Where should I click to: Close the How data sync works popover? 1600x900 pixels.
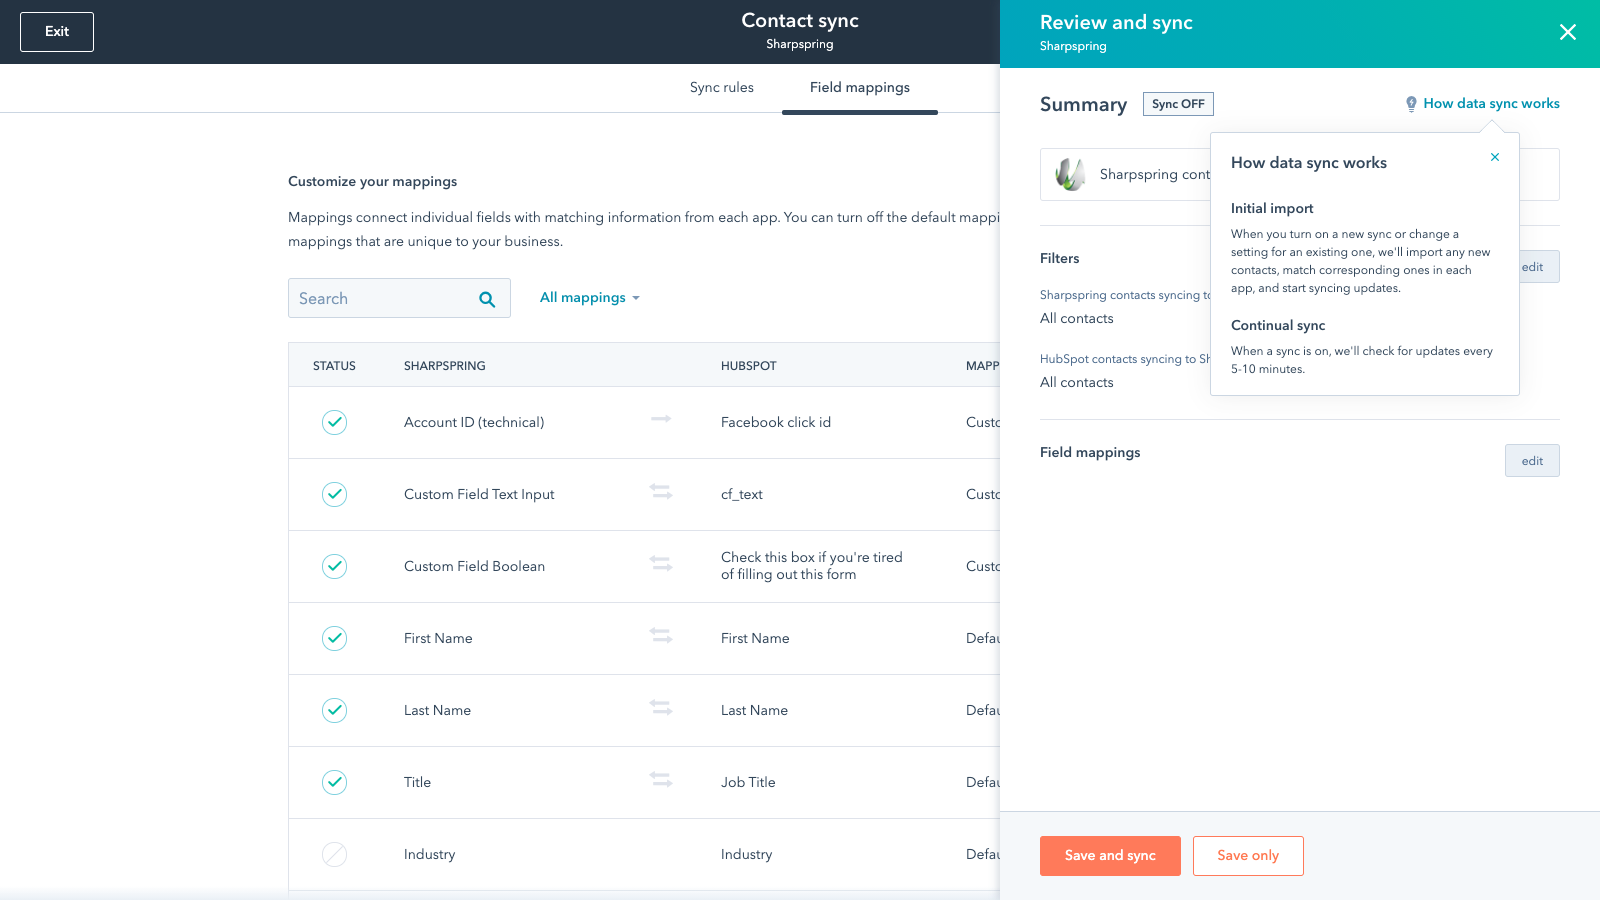(1495, 157)
